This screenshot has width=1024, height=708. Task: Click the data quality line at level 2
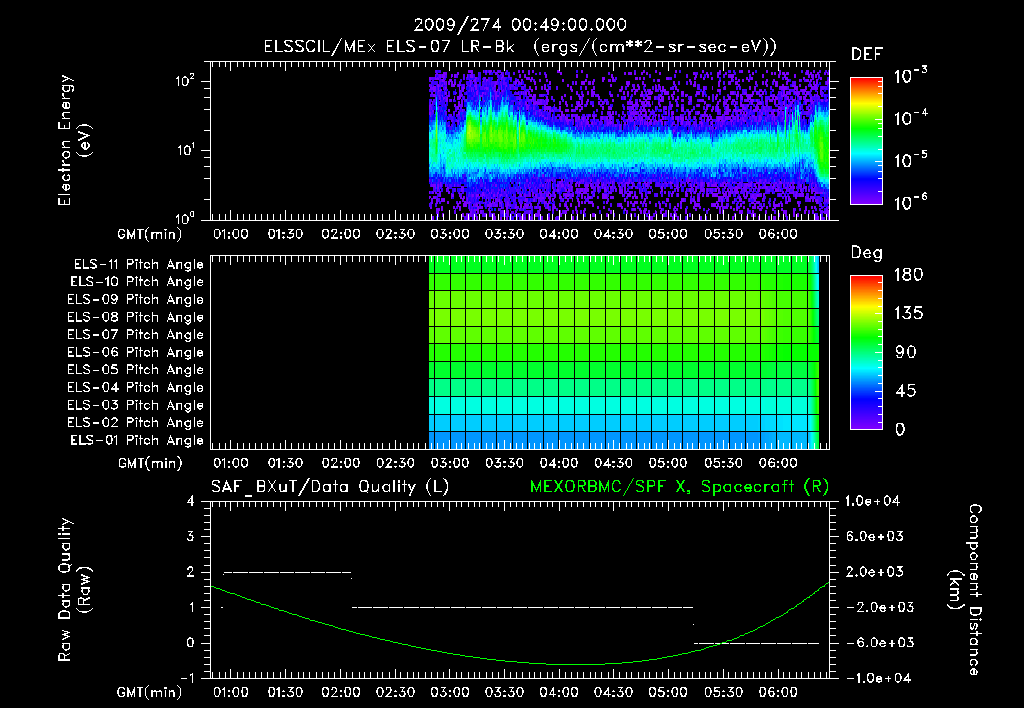287,573
